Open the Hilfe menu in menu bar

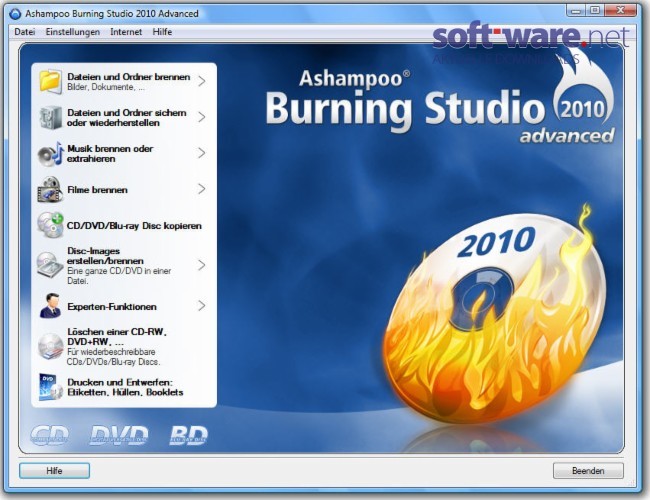(x=162, y=32)
